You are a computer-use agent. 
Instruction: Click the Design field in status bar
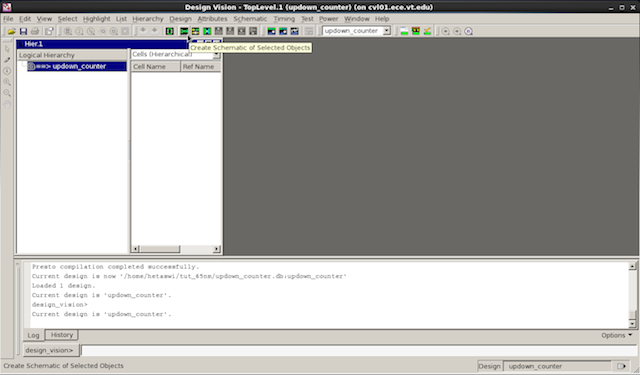point(557,366)
